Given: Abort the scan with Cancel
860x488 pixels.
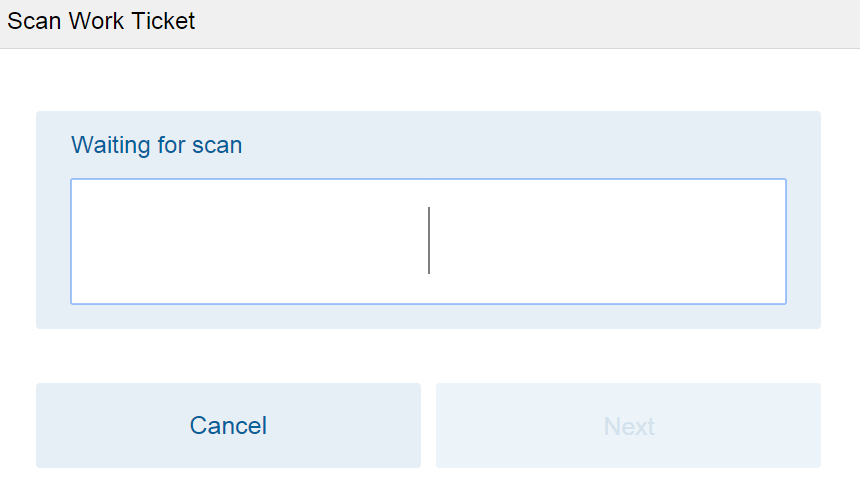Looking at the screenshot, I should (x=228, y=425).
